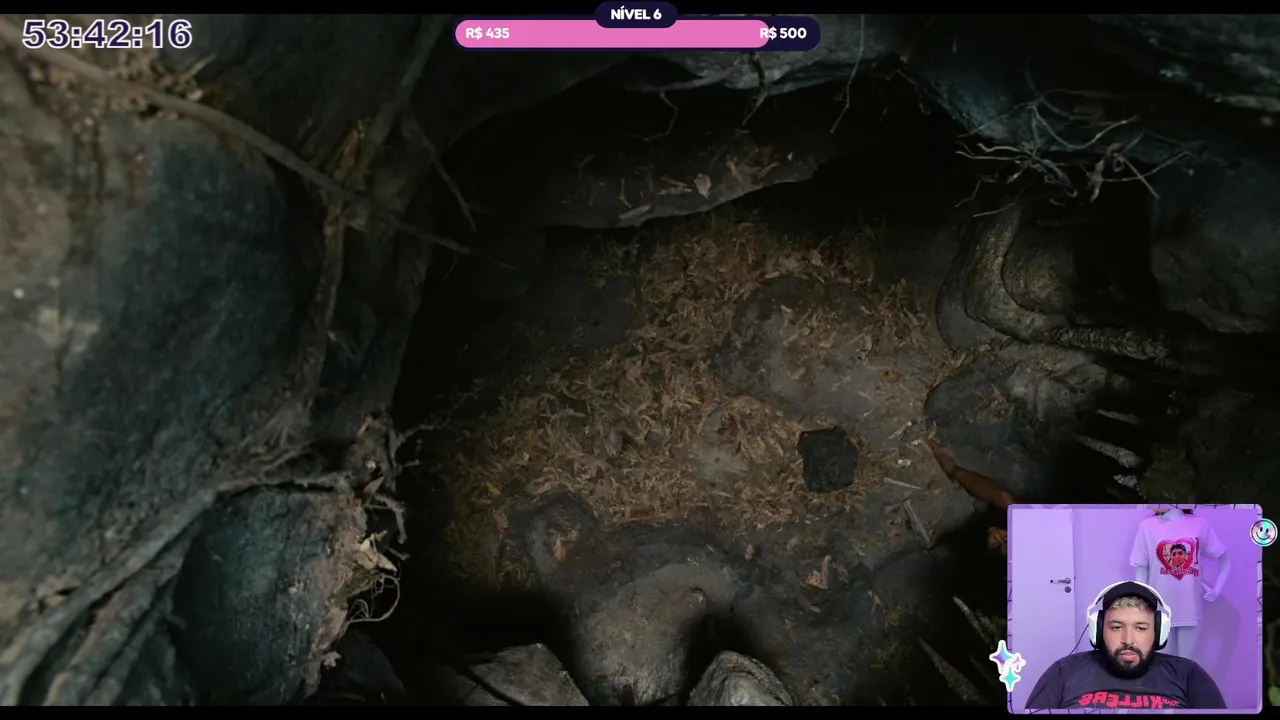
Task: Click the R$ 435 current amount
Action: 488,33
